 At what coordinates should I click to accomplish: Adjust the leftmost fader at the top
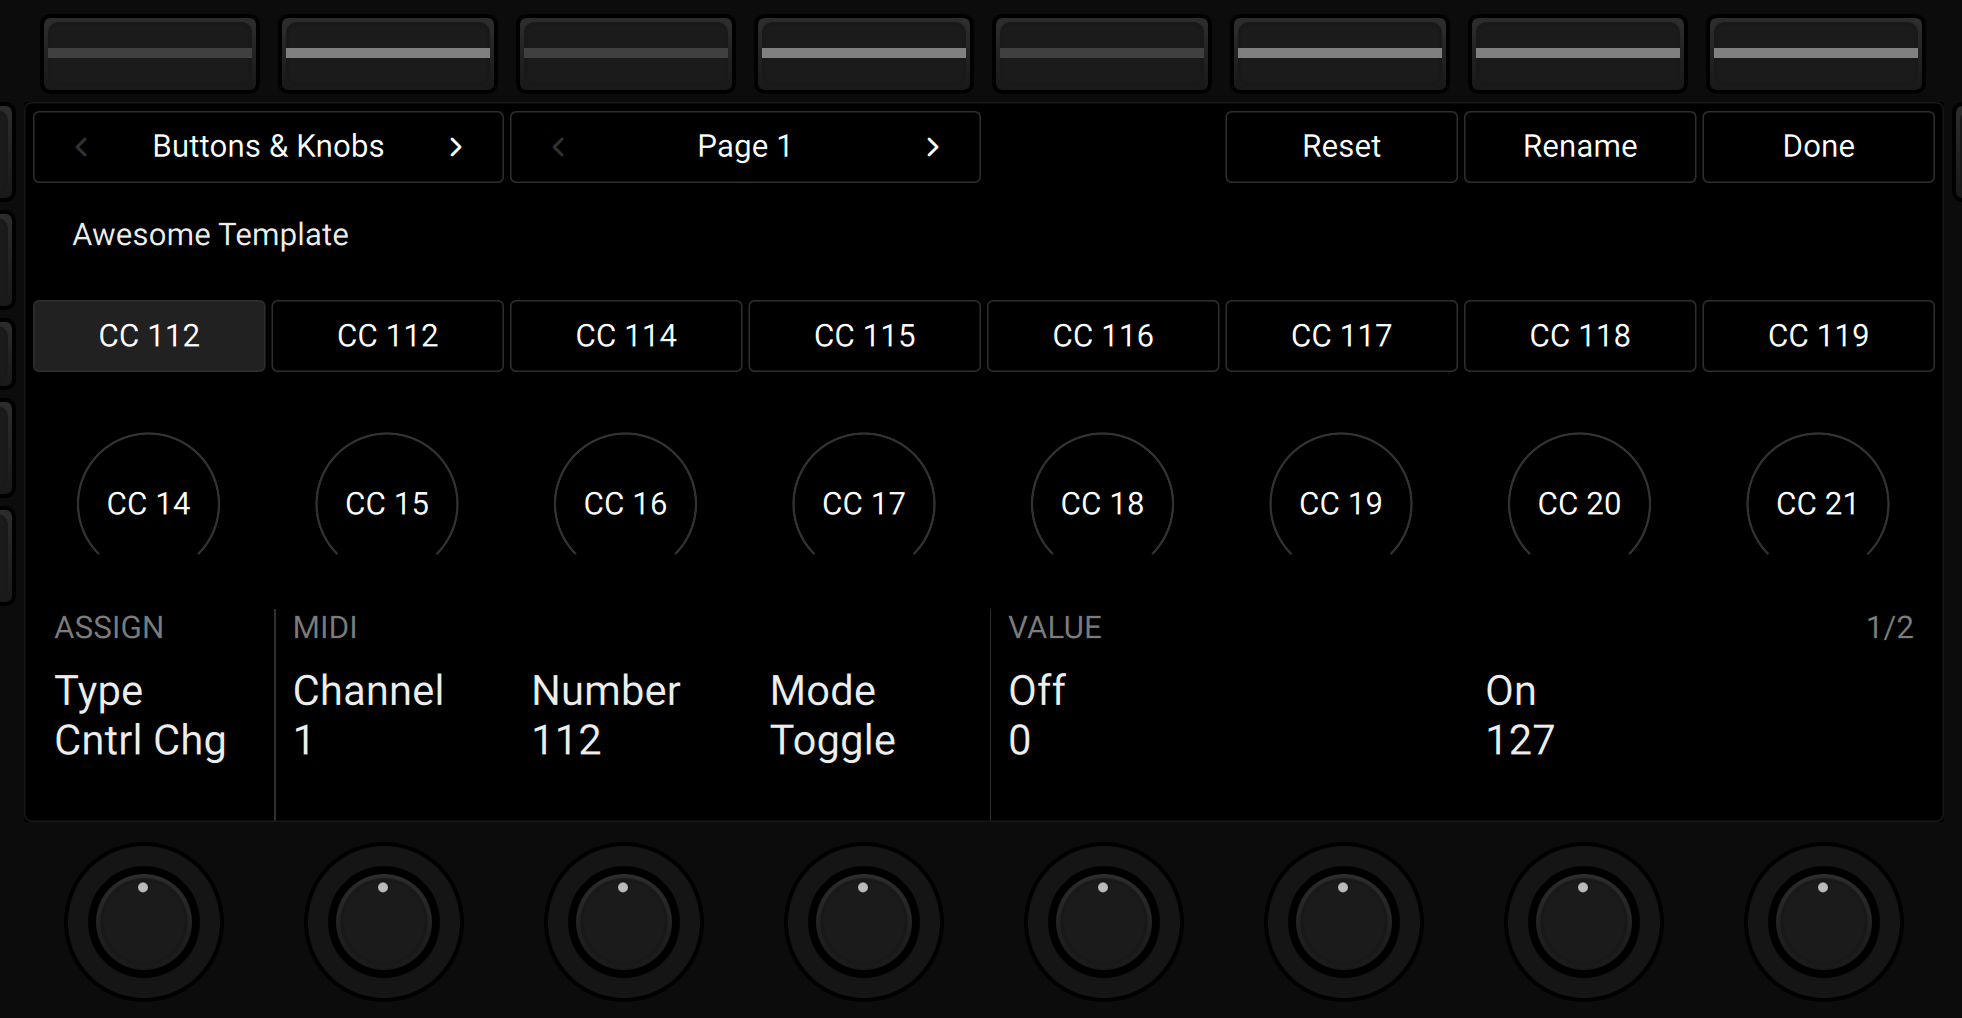tap(148, 53)
